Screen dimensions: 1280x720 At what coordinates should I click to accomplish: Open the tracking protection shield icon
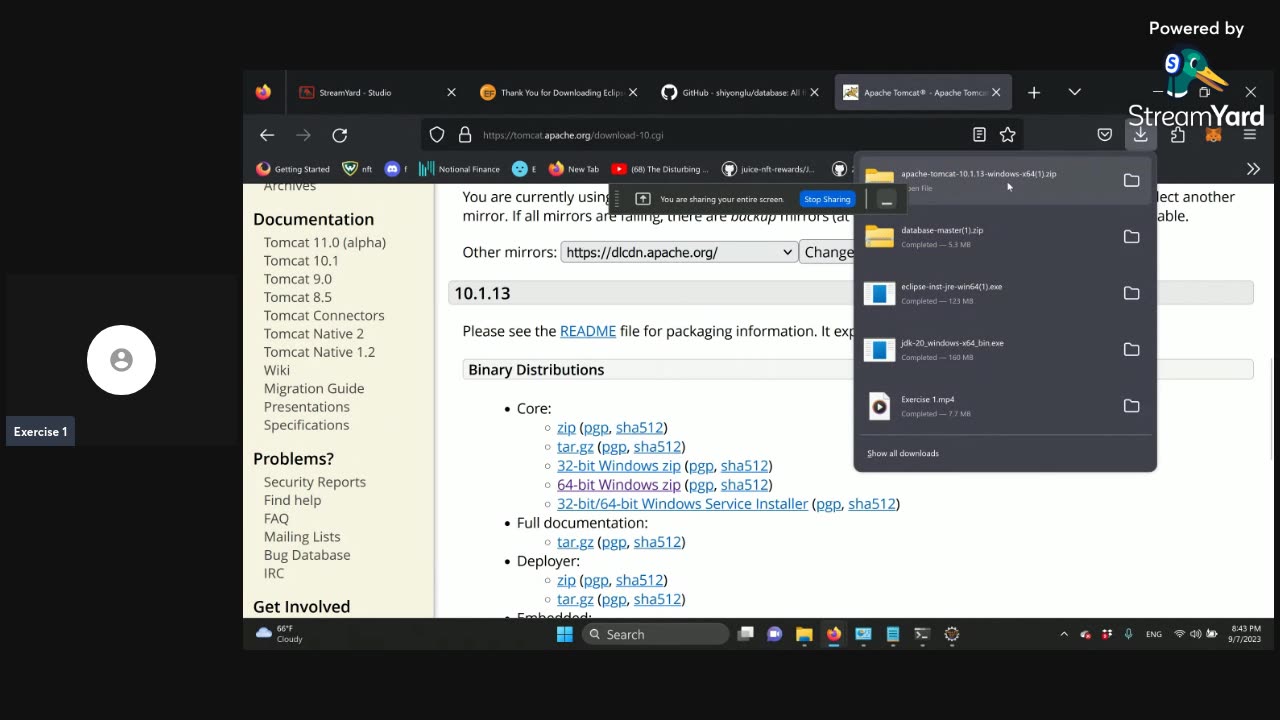click(437, 135)
